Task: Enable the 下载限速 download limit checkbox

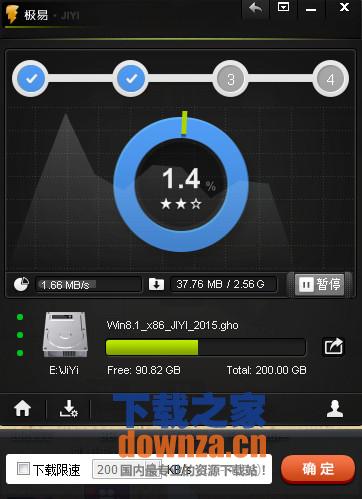Action: tap(24, 469)
